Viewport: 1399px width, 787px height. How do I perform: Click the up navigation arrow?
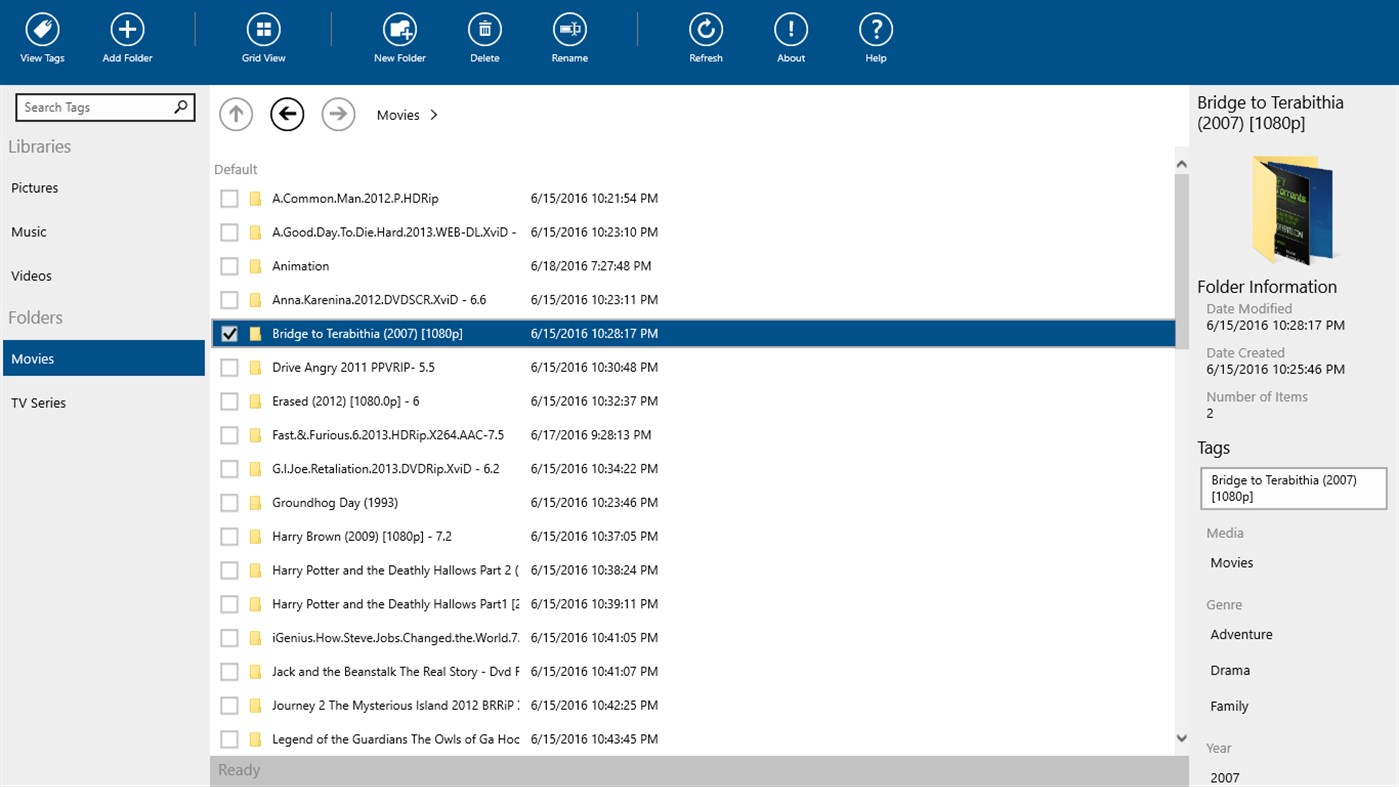[x=236, y=114]
